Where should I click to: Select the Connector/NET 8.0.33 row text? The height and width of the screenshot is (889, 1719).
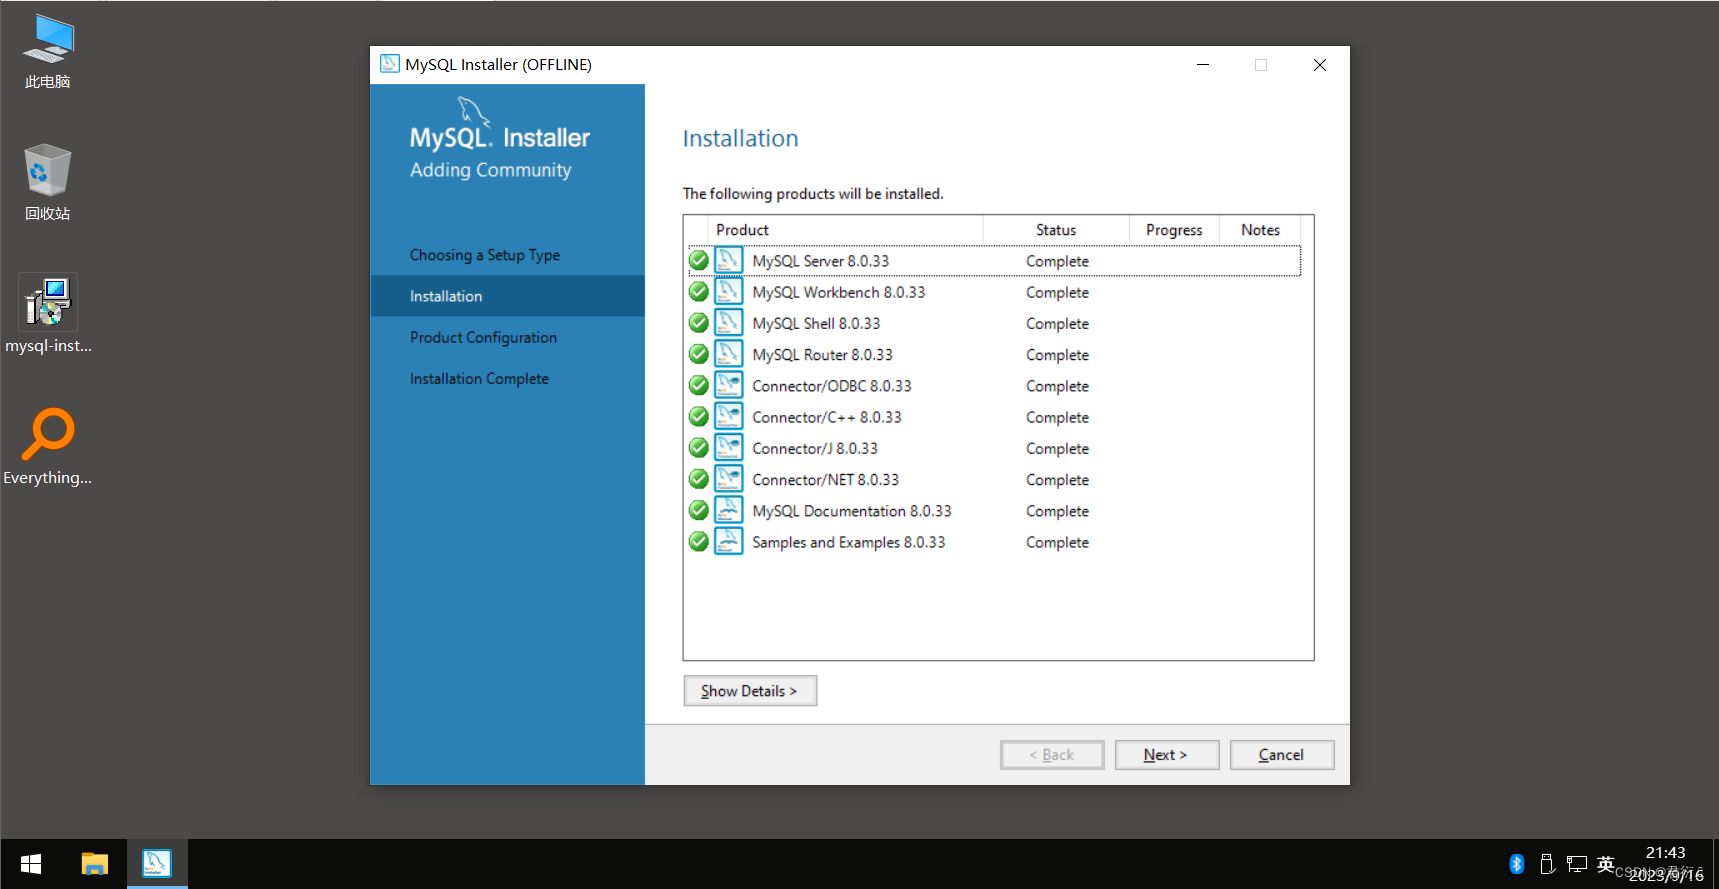coord(826,480)
